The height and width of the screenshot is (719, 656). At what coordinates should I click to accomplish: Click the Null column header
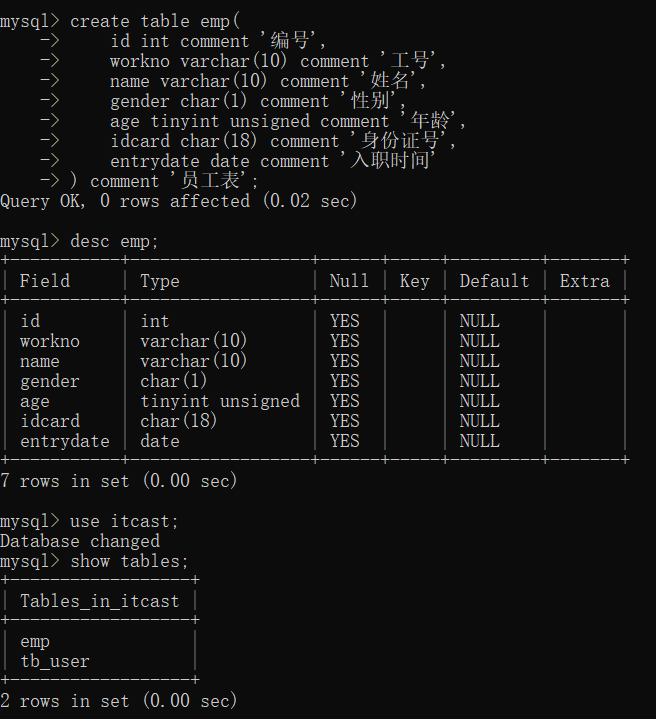click(x=349, y=281)
